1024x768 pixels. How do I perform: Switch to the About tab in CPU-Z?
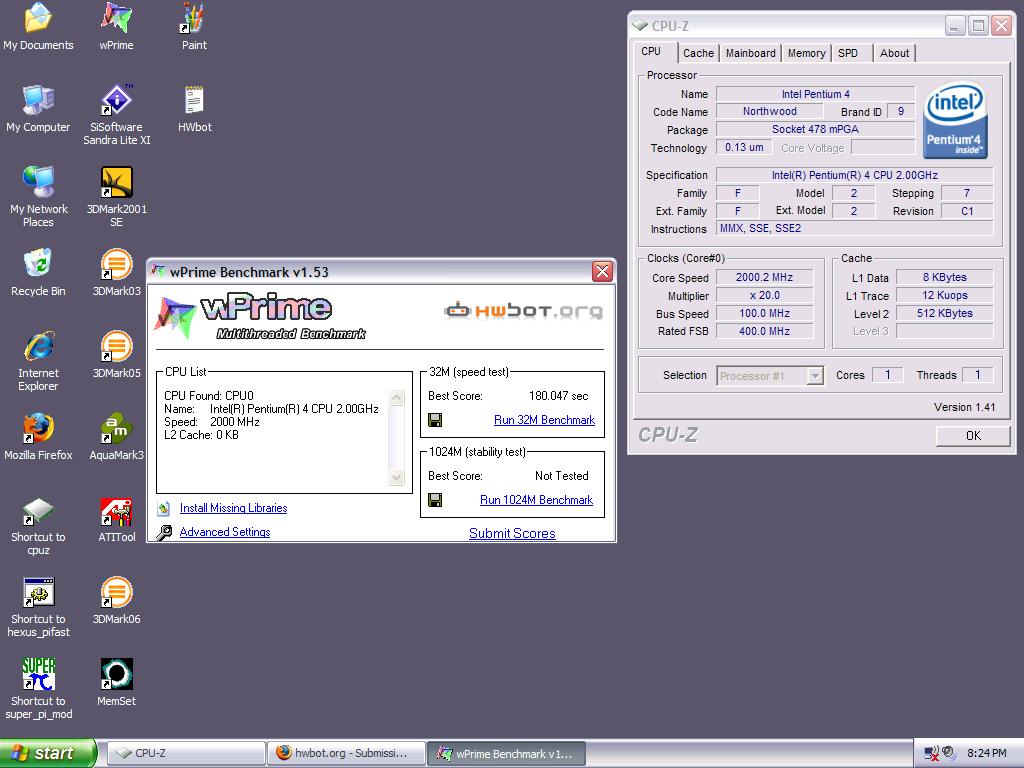click(894, 53)
